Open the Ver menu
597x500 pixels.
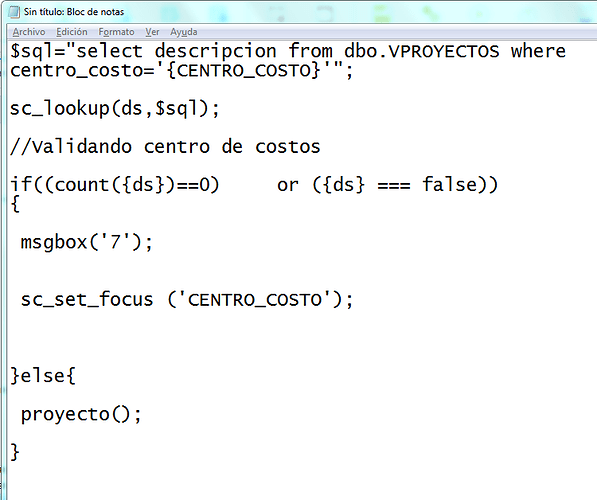(152, 32)
